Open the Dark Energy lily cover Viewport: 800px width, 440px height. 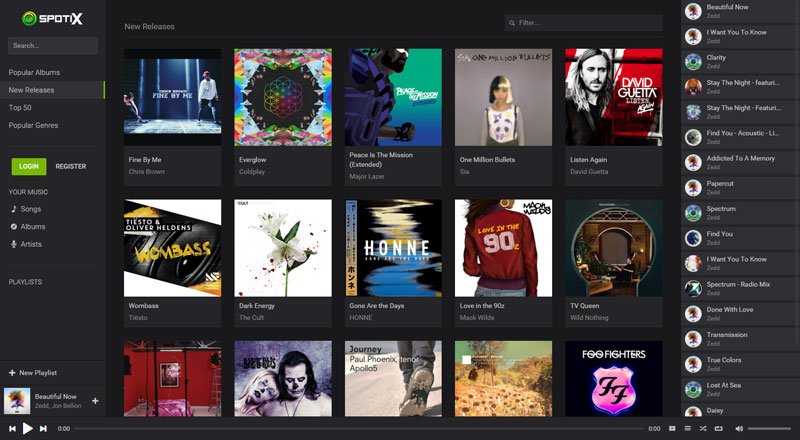pos(283,248)
